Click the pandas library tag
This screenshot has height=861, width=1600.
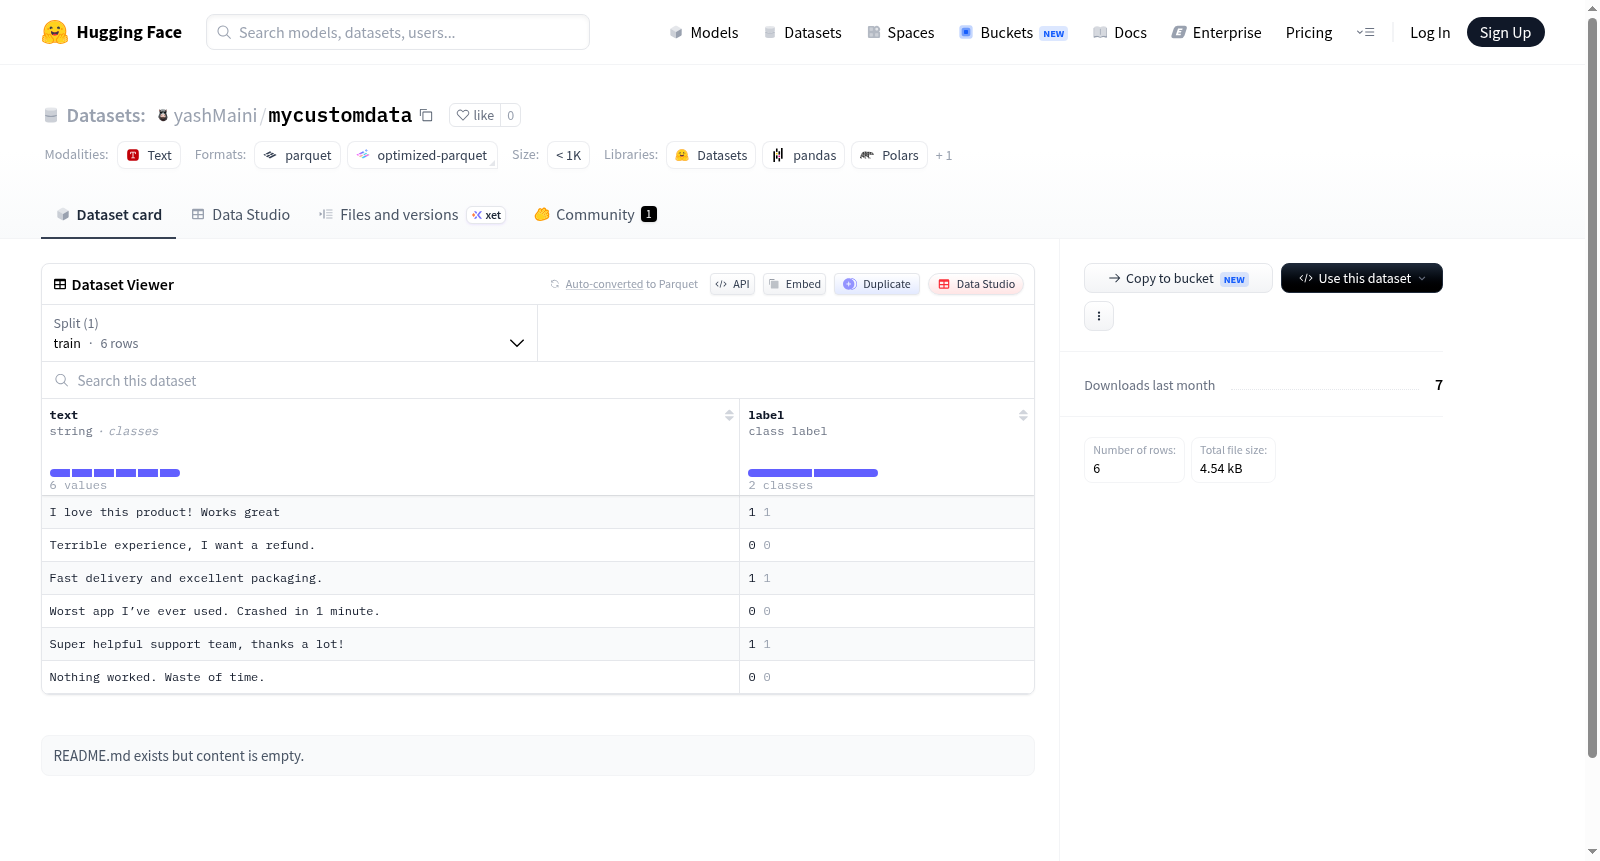pyautogui.click(x=804, y=155)
